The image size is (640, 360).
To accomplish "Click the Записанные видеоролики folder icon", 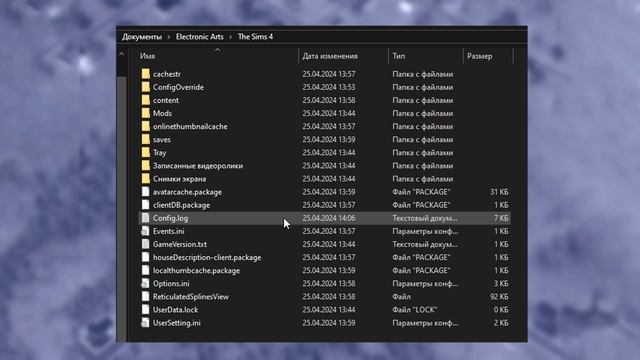I will tap(146, 166).
